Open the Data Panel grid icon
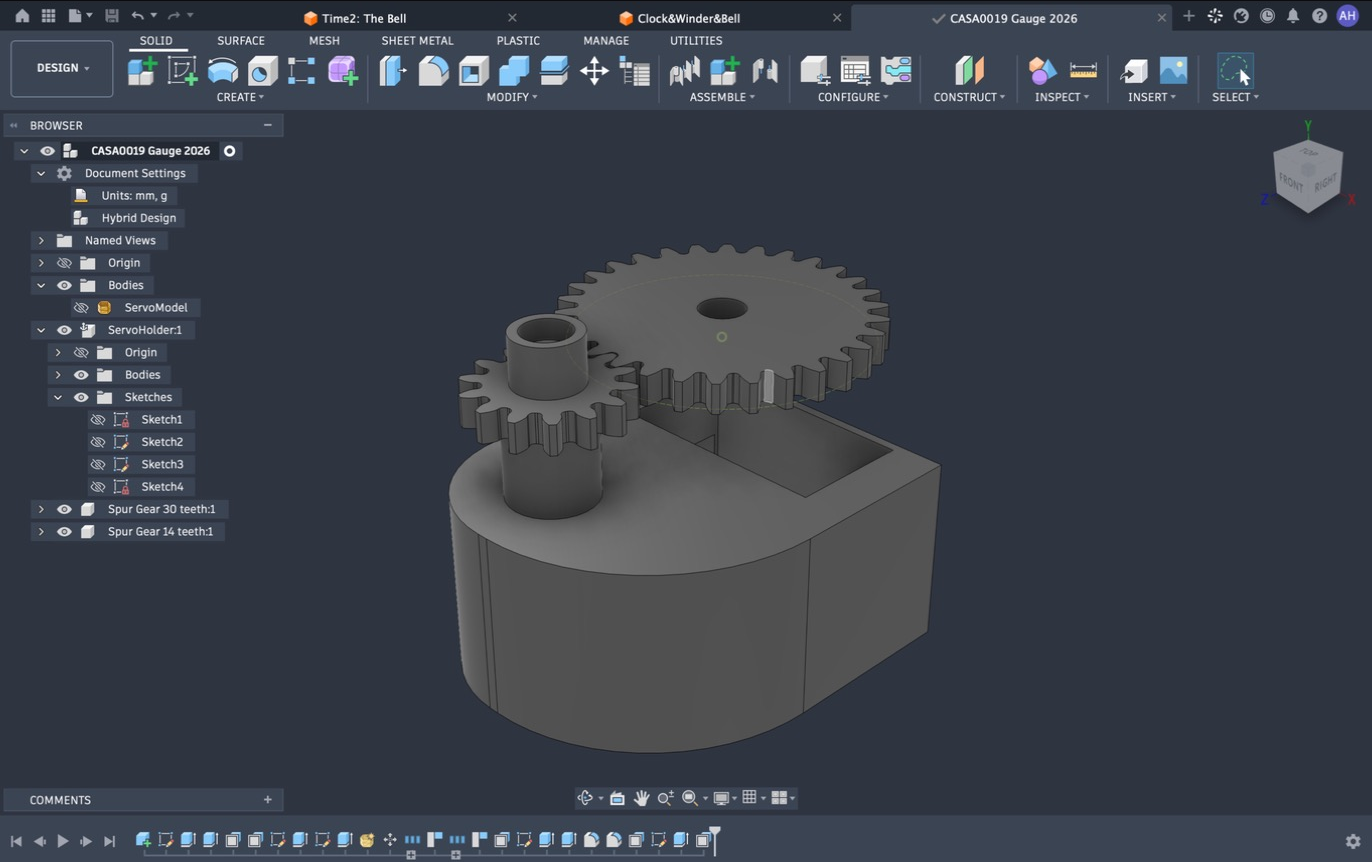This screenshot has width=1372, height=862. [x=48, y=16]
